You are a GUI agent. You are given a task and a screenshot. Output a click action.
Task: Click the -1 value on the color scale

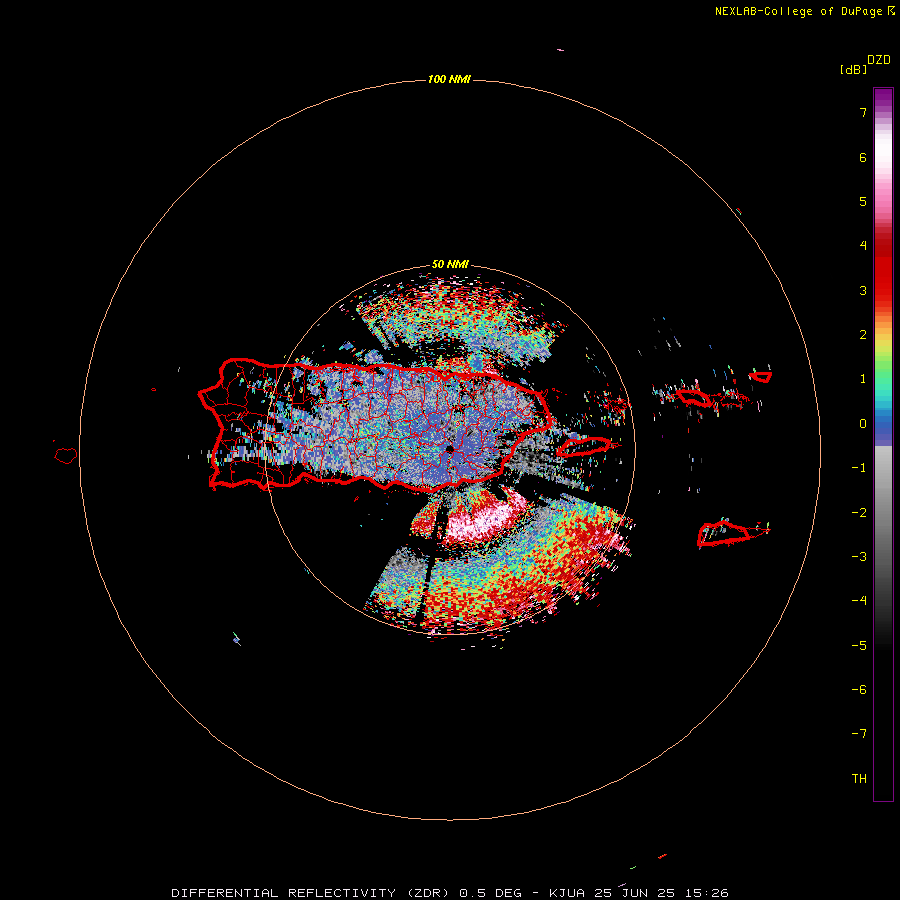point(859,468)
